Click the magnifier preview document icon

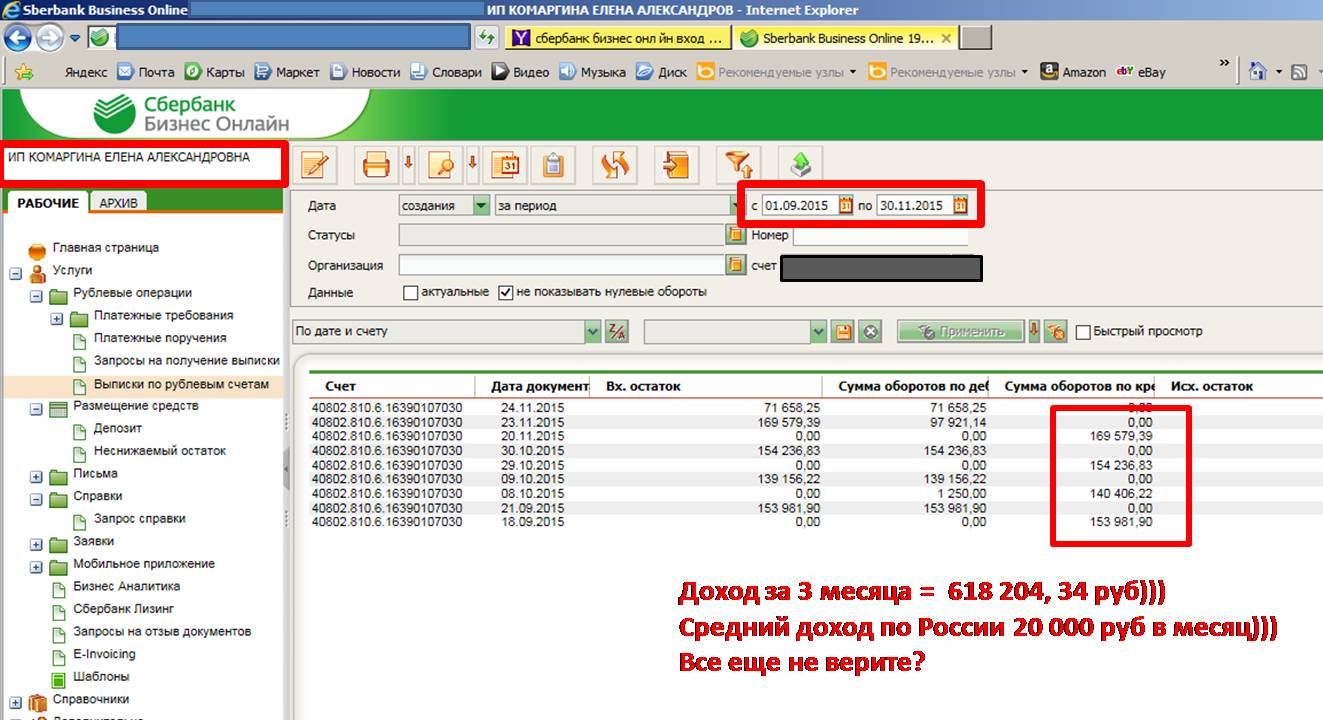(x=441, y=164)
